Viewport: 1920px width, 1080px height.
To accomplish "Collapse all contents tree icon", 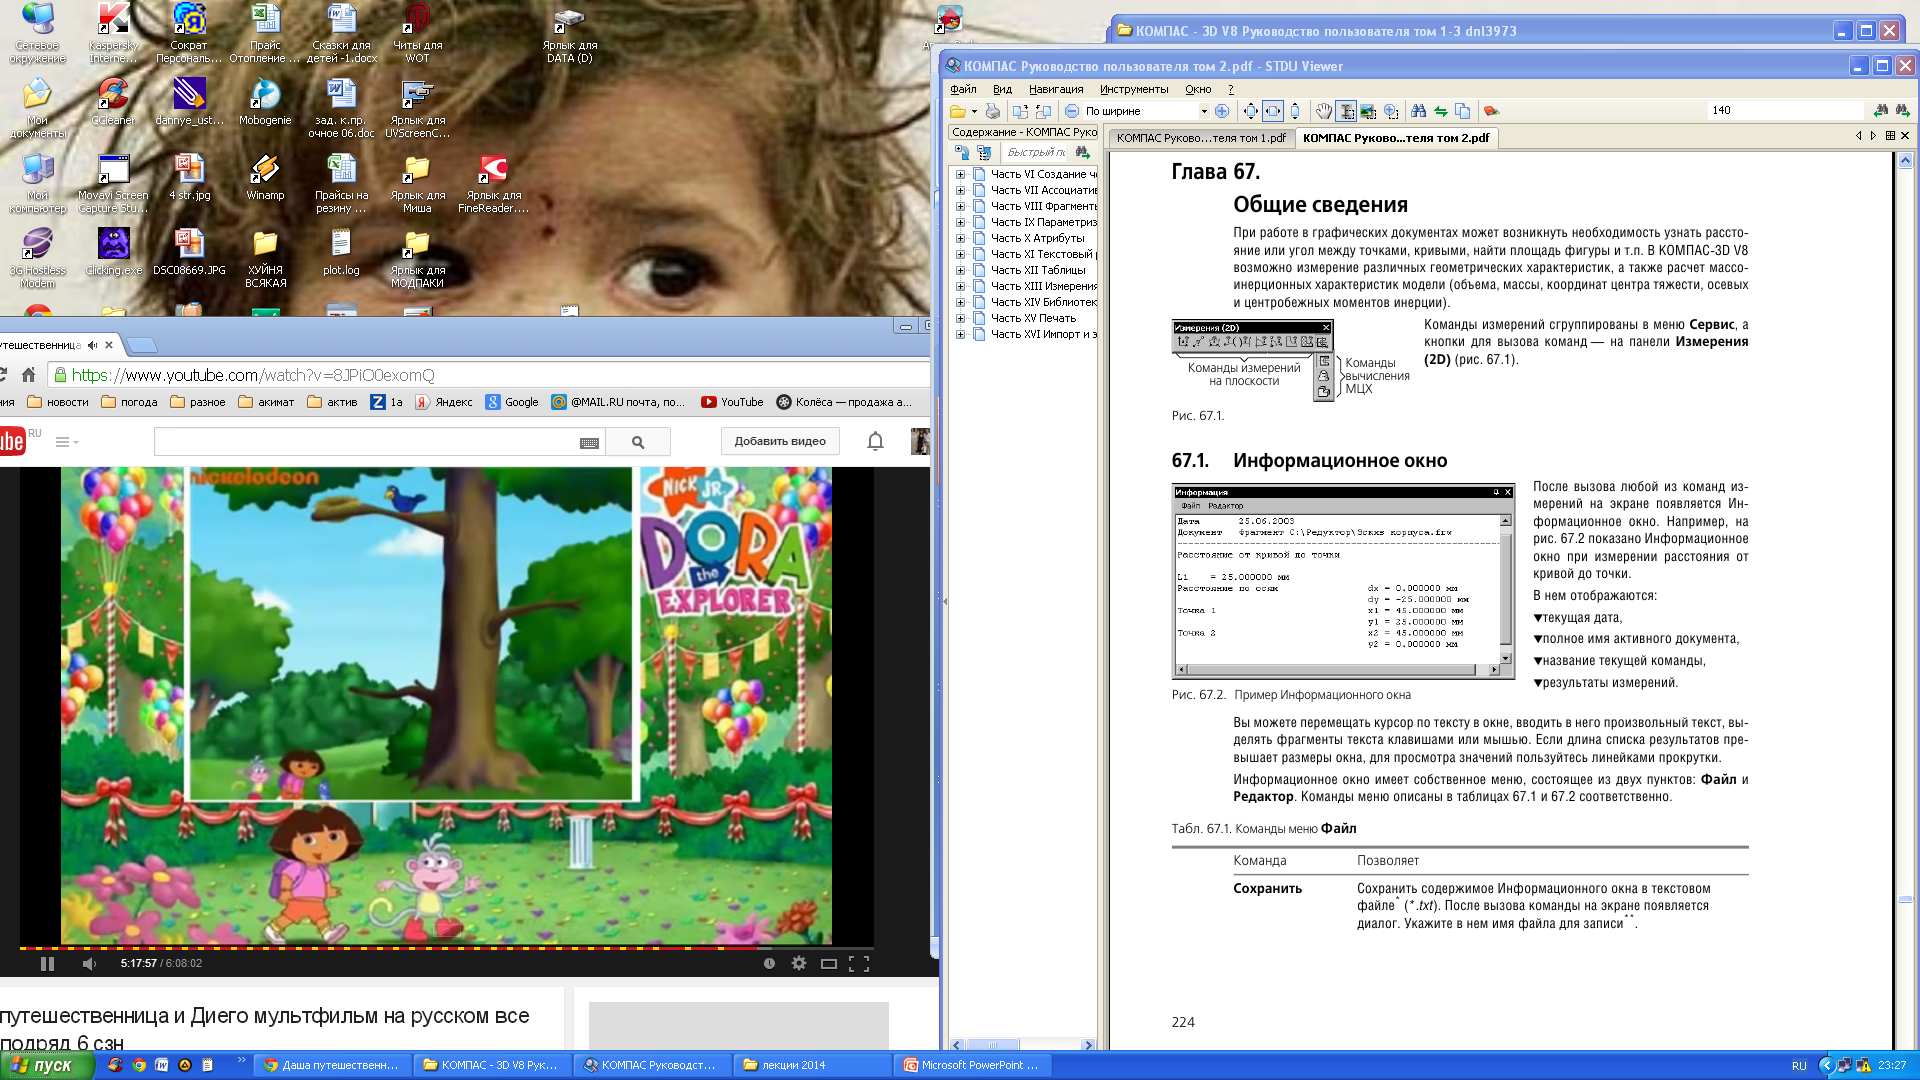I will pos(984,152).
